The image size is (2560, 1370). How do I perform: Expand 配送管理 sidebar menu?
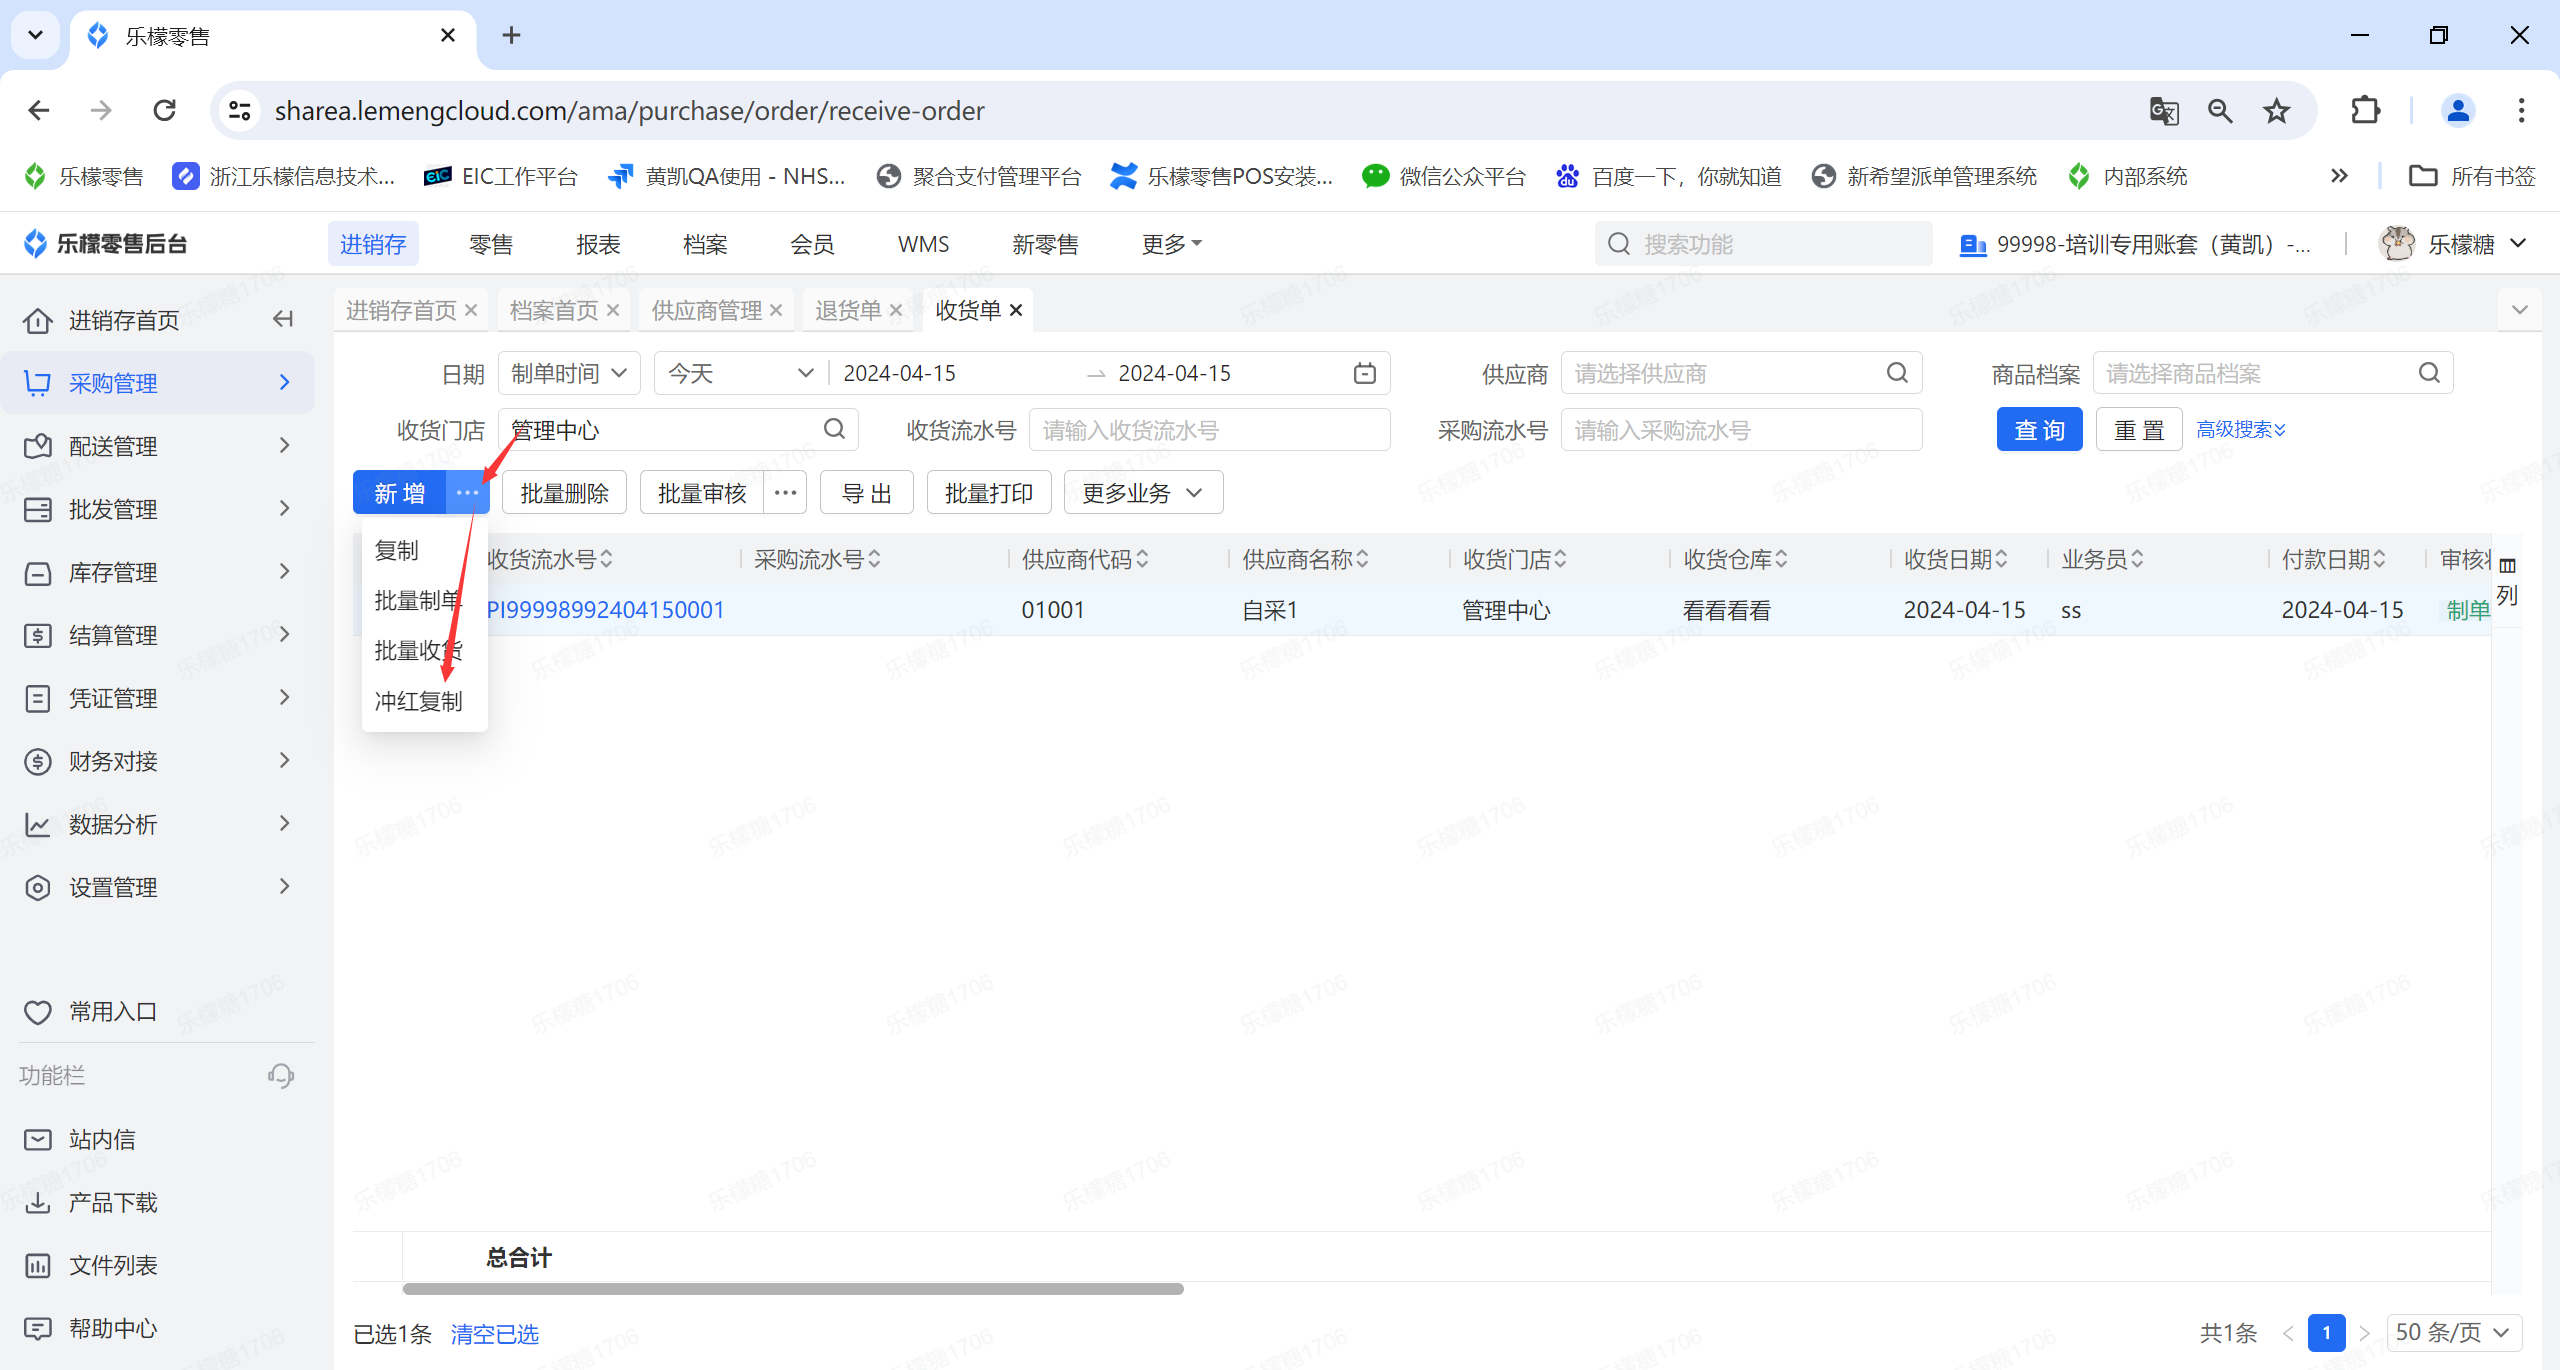[158, 446]
